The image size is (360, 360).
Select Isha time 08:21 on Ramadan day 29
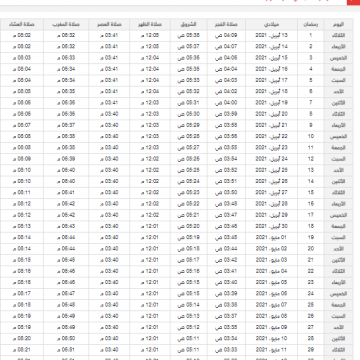click(x=22, y=350)
